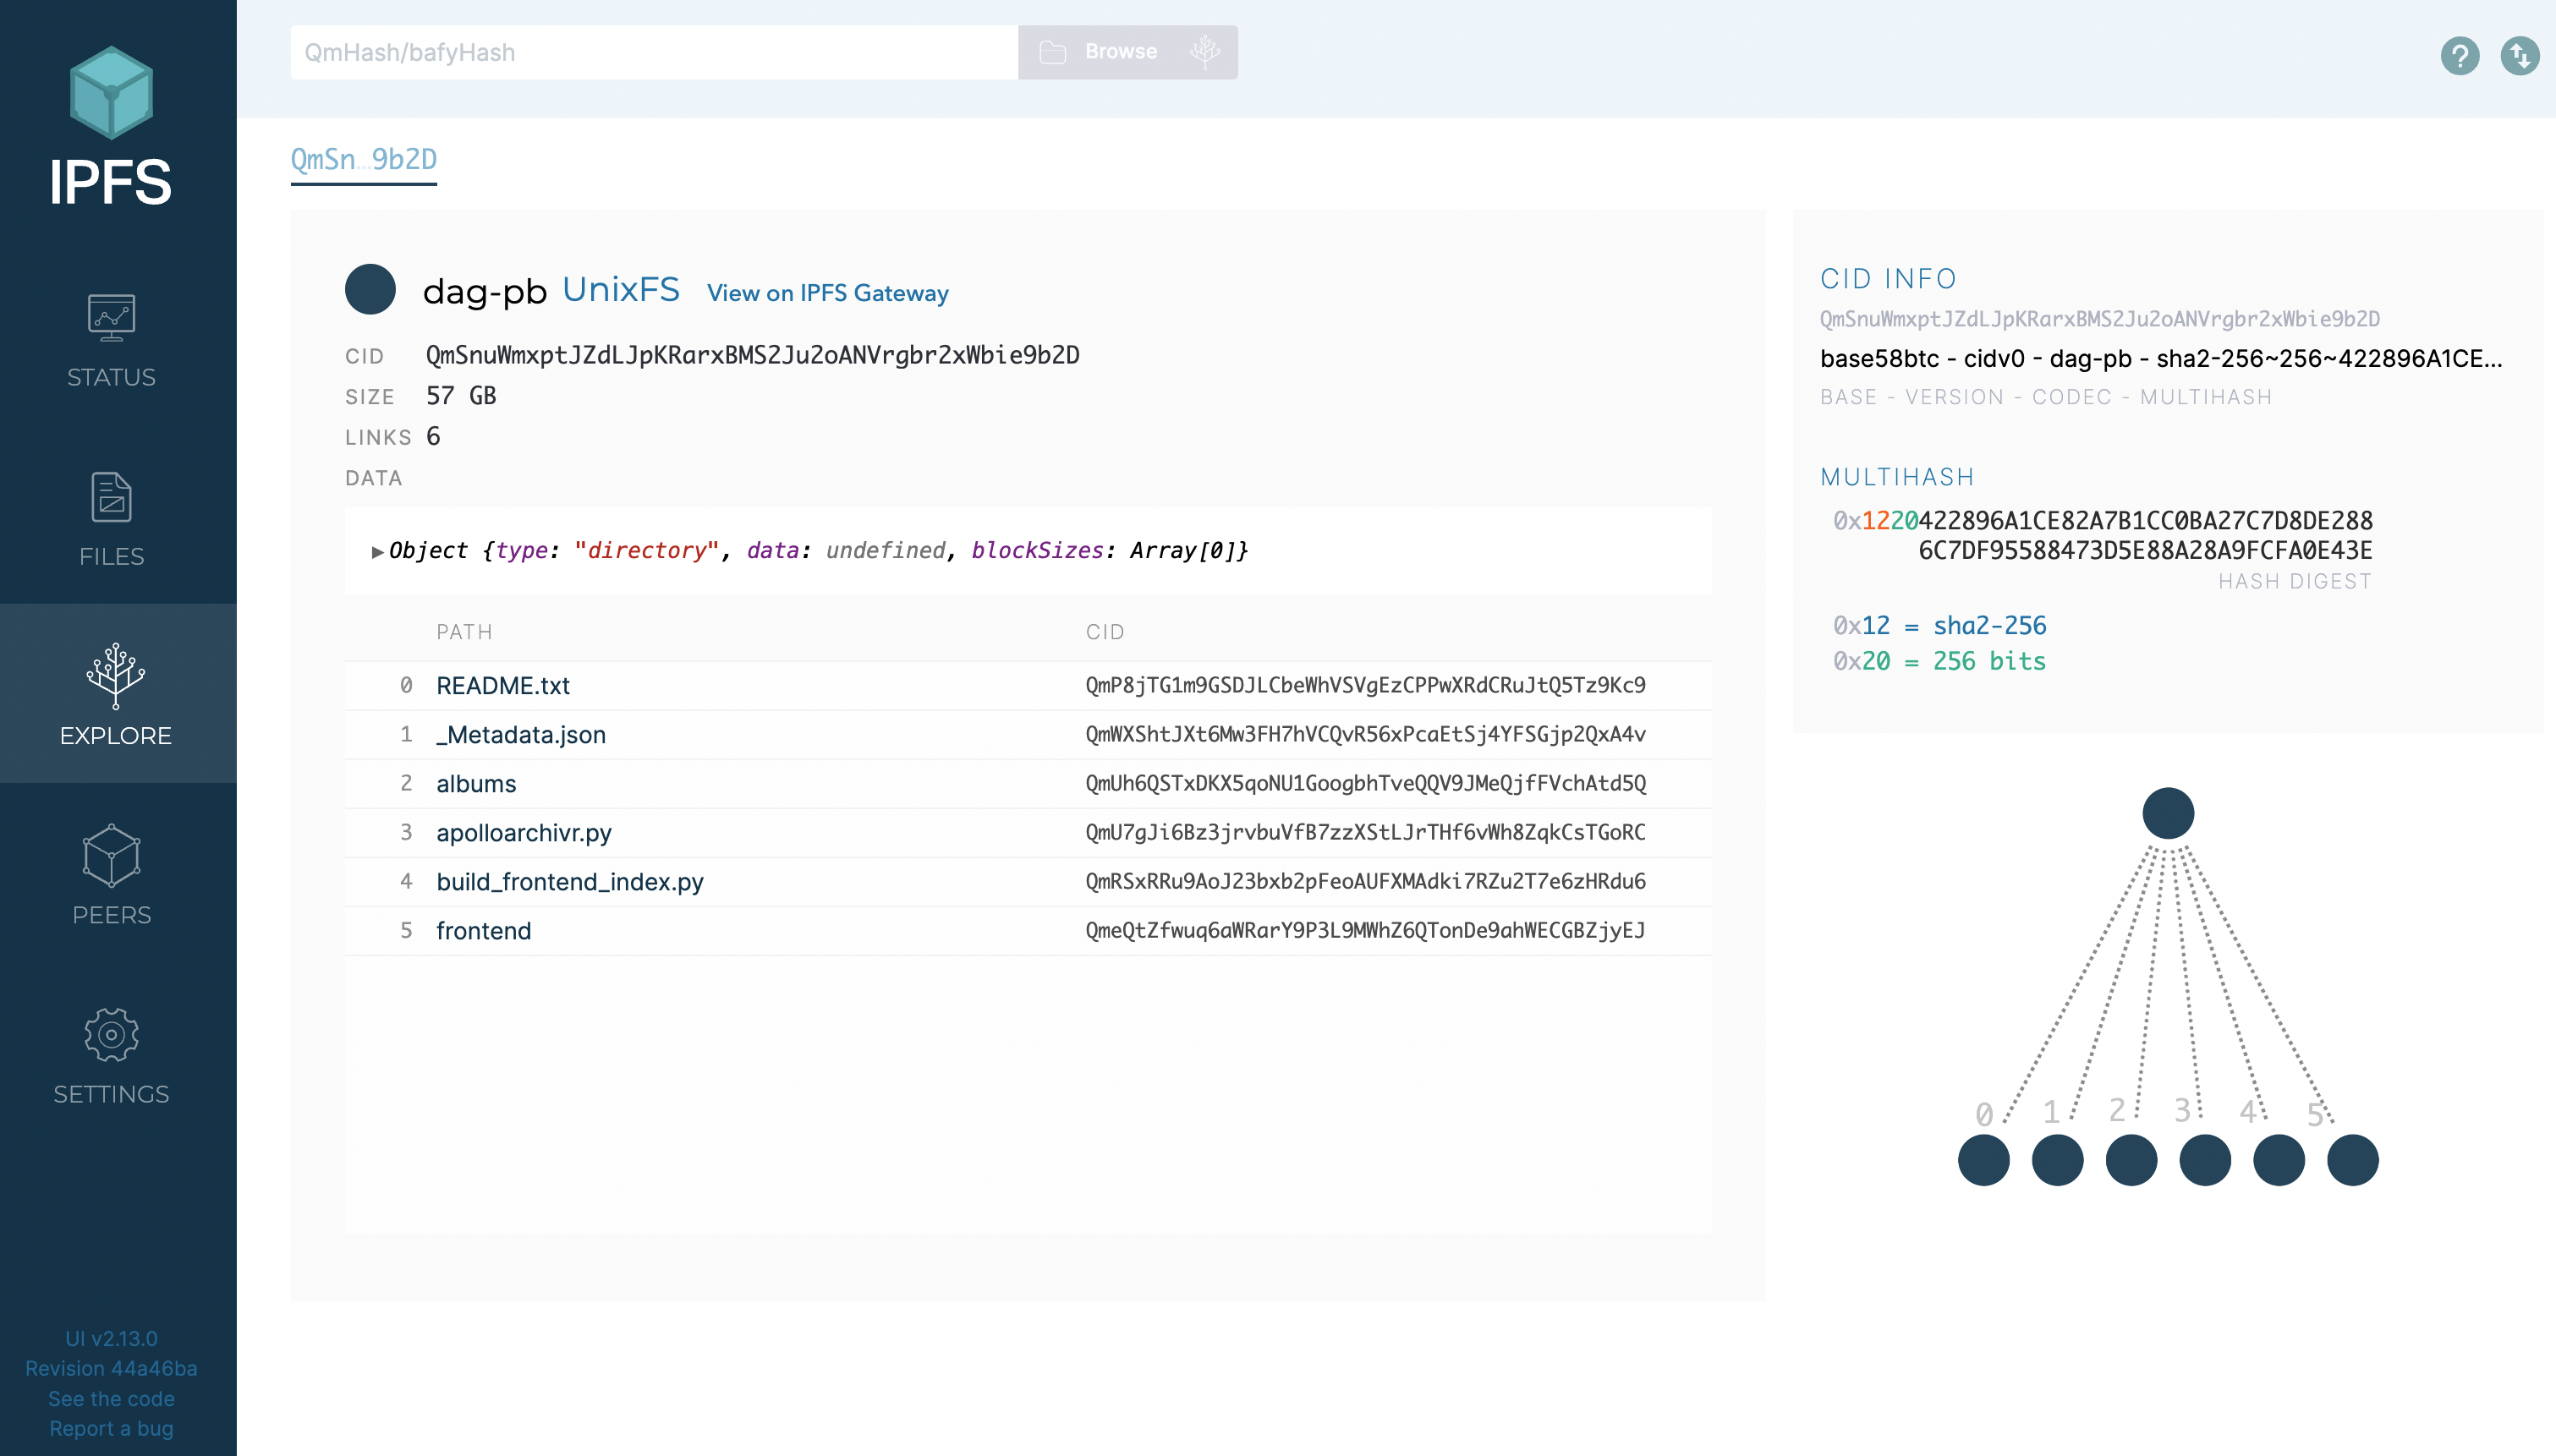Focus the QmHash/bafyHash input field
Image resolution: width=2556 pixels, height=1456 pixels.
tap(654, 52)
